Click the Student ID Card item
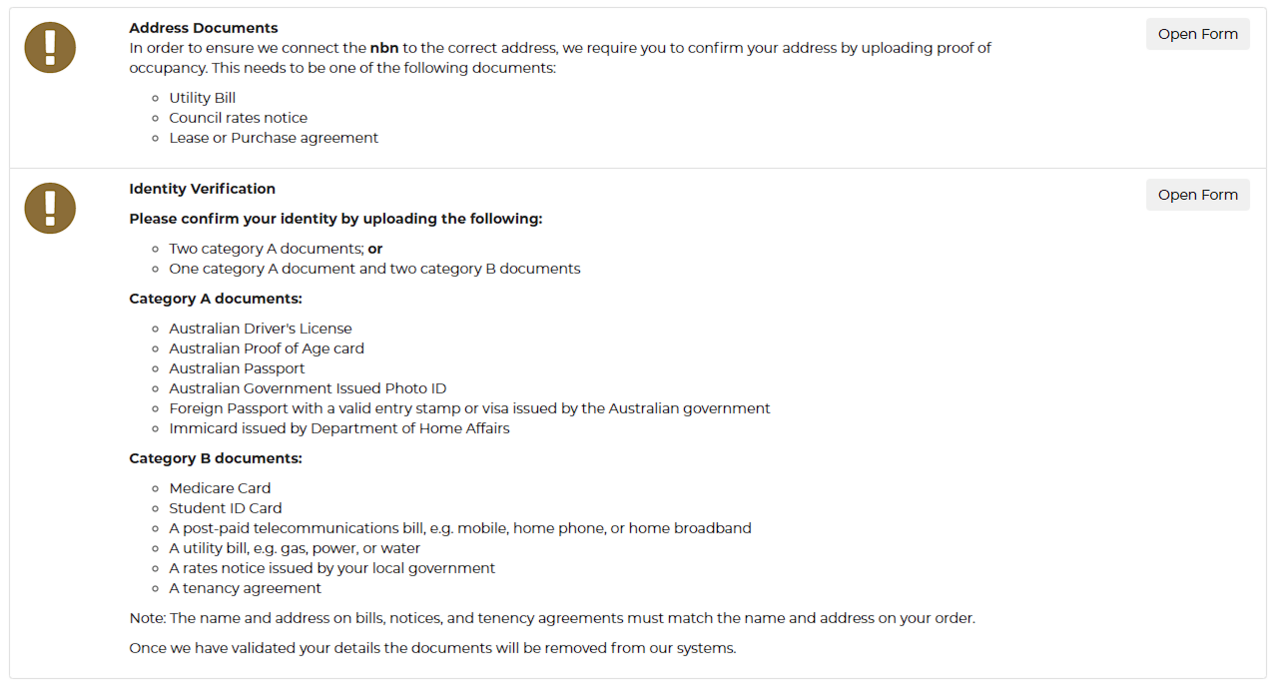This screenshot has height=687, width=1280. click(x=225, y=508)
